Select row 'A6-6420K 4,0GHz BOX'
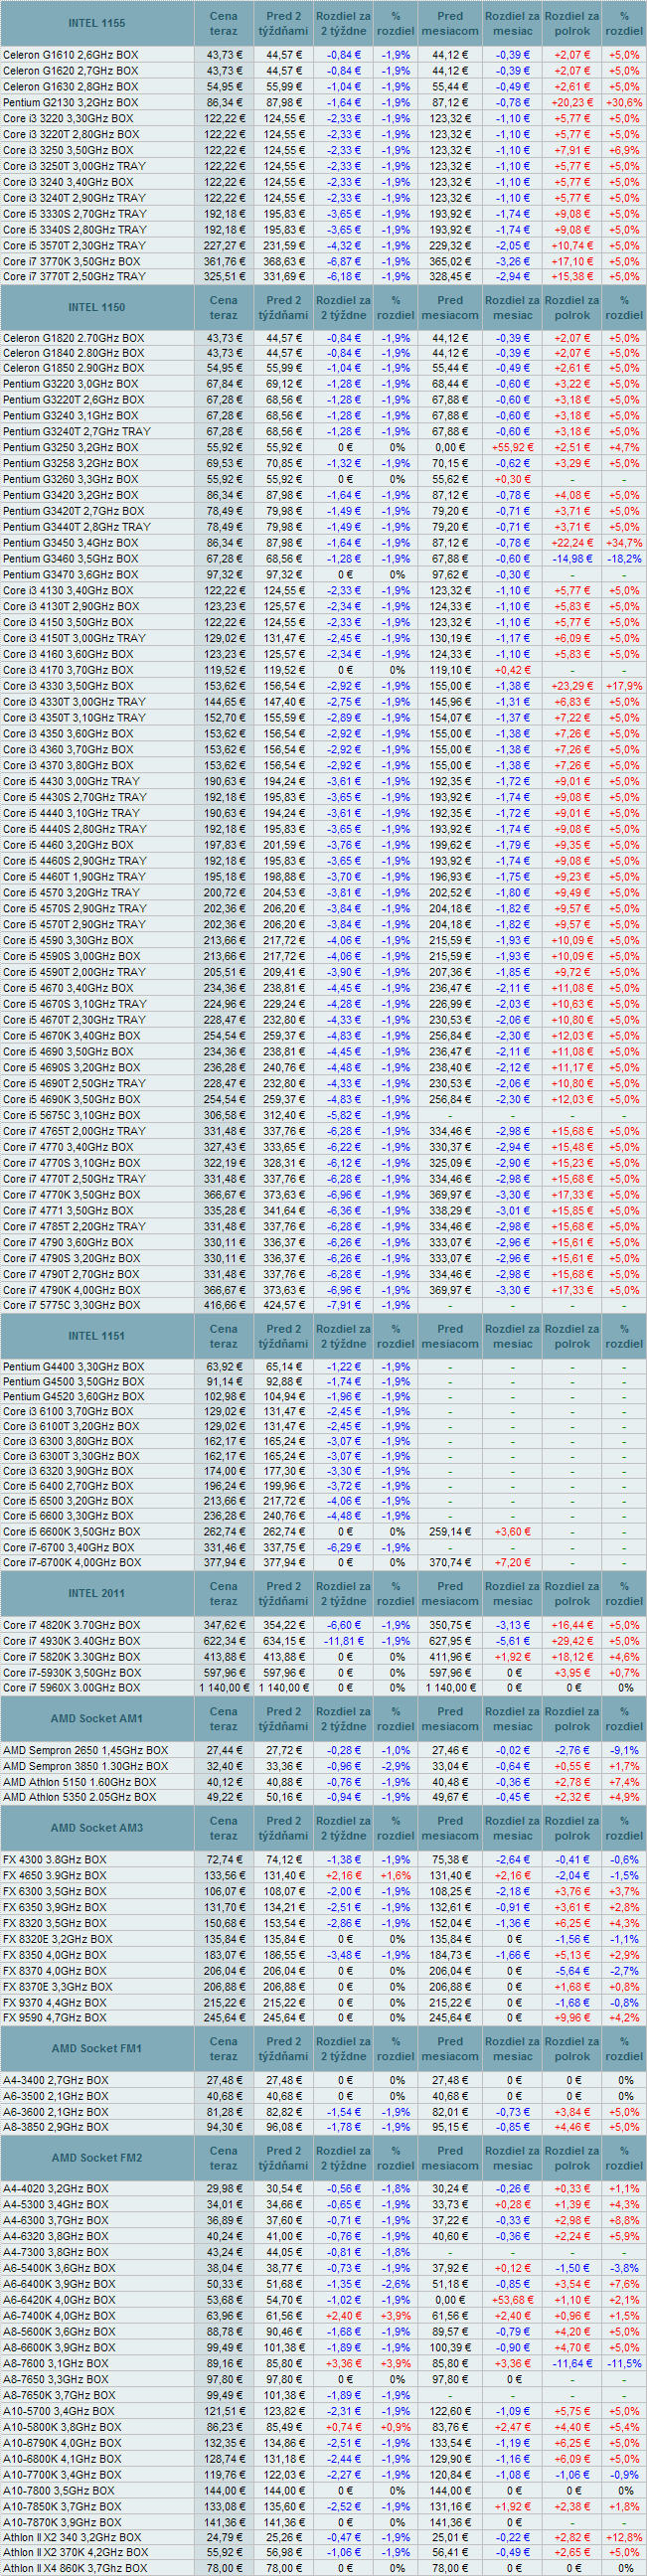The width and height of the screenshot is (647, 2576). [x=323, y=2299]
